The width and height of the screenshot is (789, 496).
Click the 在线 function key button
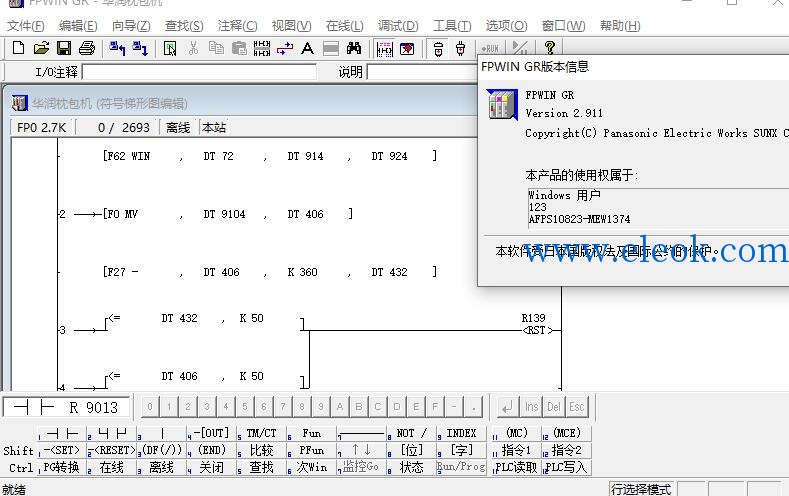(111, 467)
